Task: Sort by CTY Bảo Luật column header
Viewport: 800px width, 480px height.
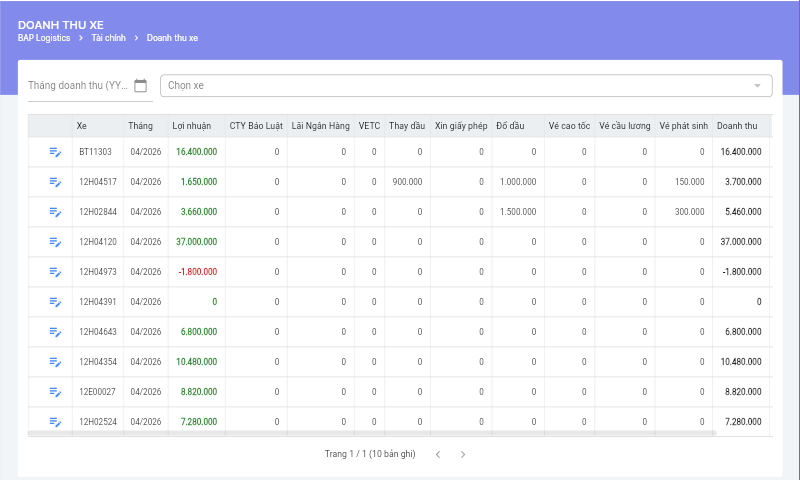Action: 256,126
